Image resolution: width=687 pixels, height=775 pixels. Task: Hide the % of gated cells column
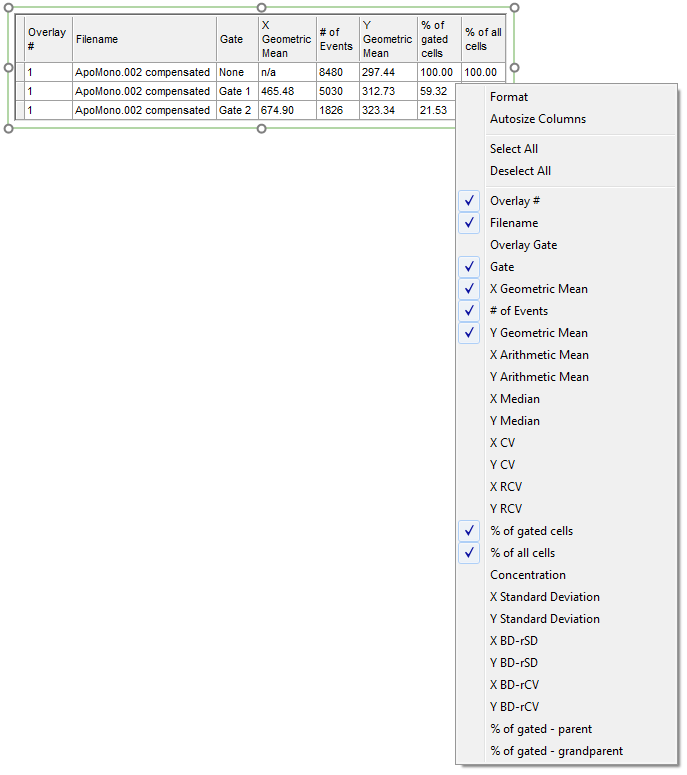(531, 531)
